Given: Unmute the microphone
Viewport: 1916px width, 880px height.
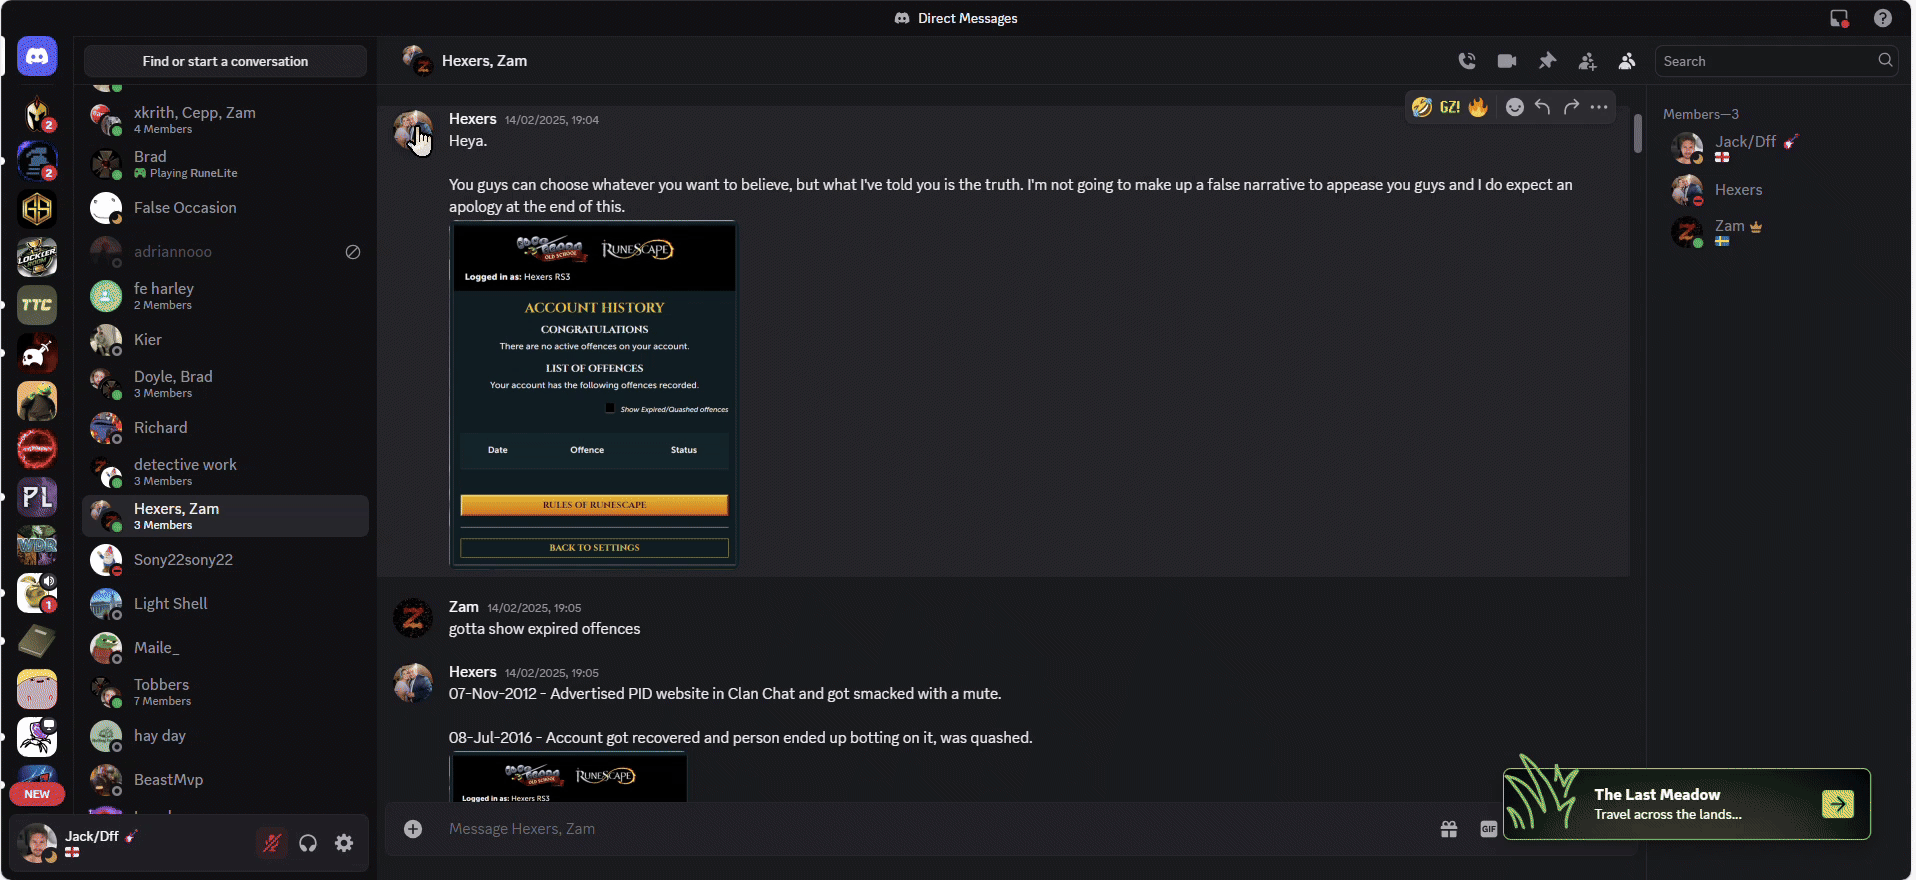Looking at the screenshot, I should click(271, 843).
